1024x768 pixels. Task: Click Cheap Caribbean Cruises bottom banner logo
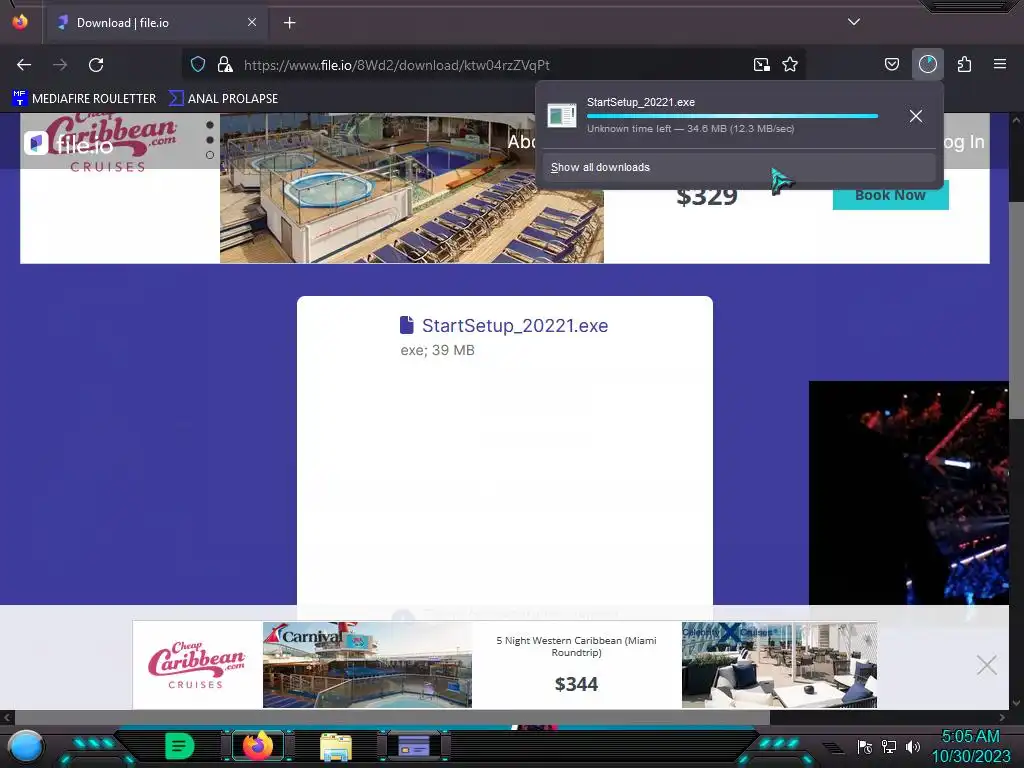196,665
